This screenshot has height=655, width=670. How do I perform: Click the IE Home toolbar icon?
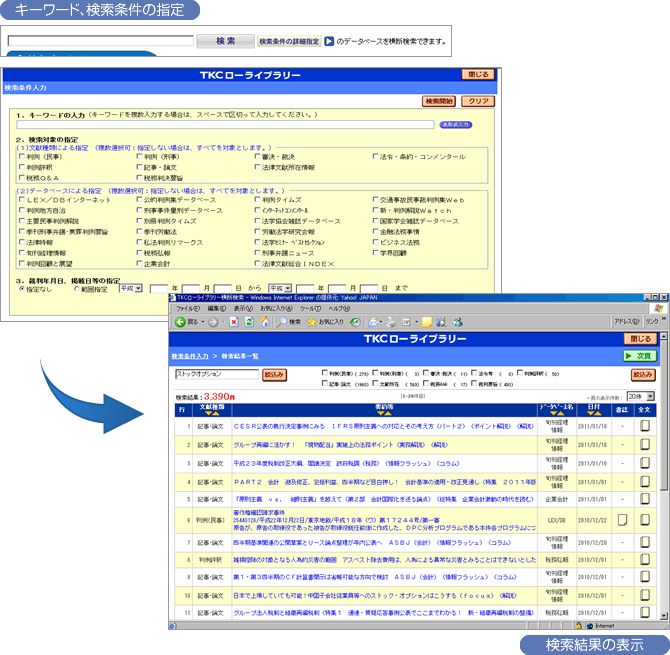tap(263, 322)
